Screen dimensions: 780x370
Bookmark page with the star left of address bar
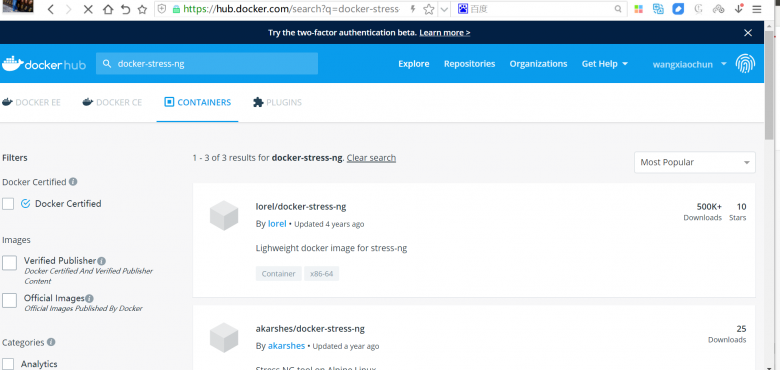[x=142, y=9]
